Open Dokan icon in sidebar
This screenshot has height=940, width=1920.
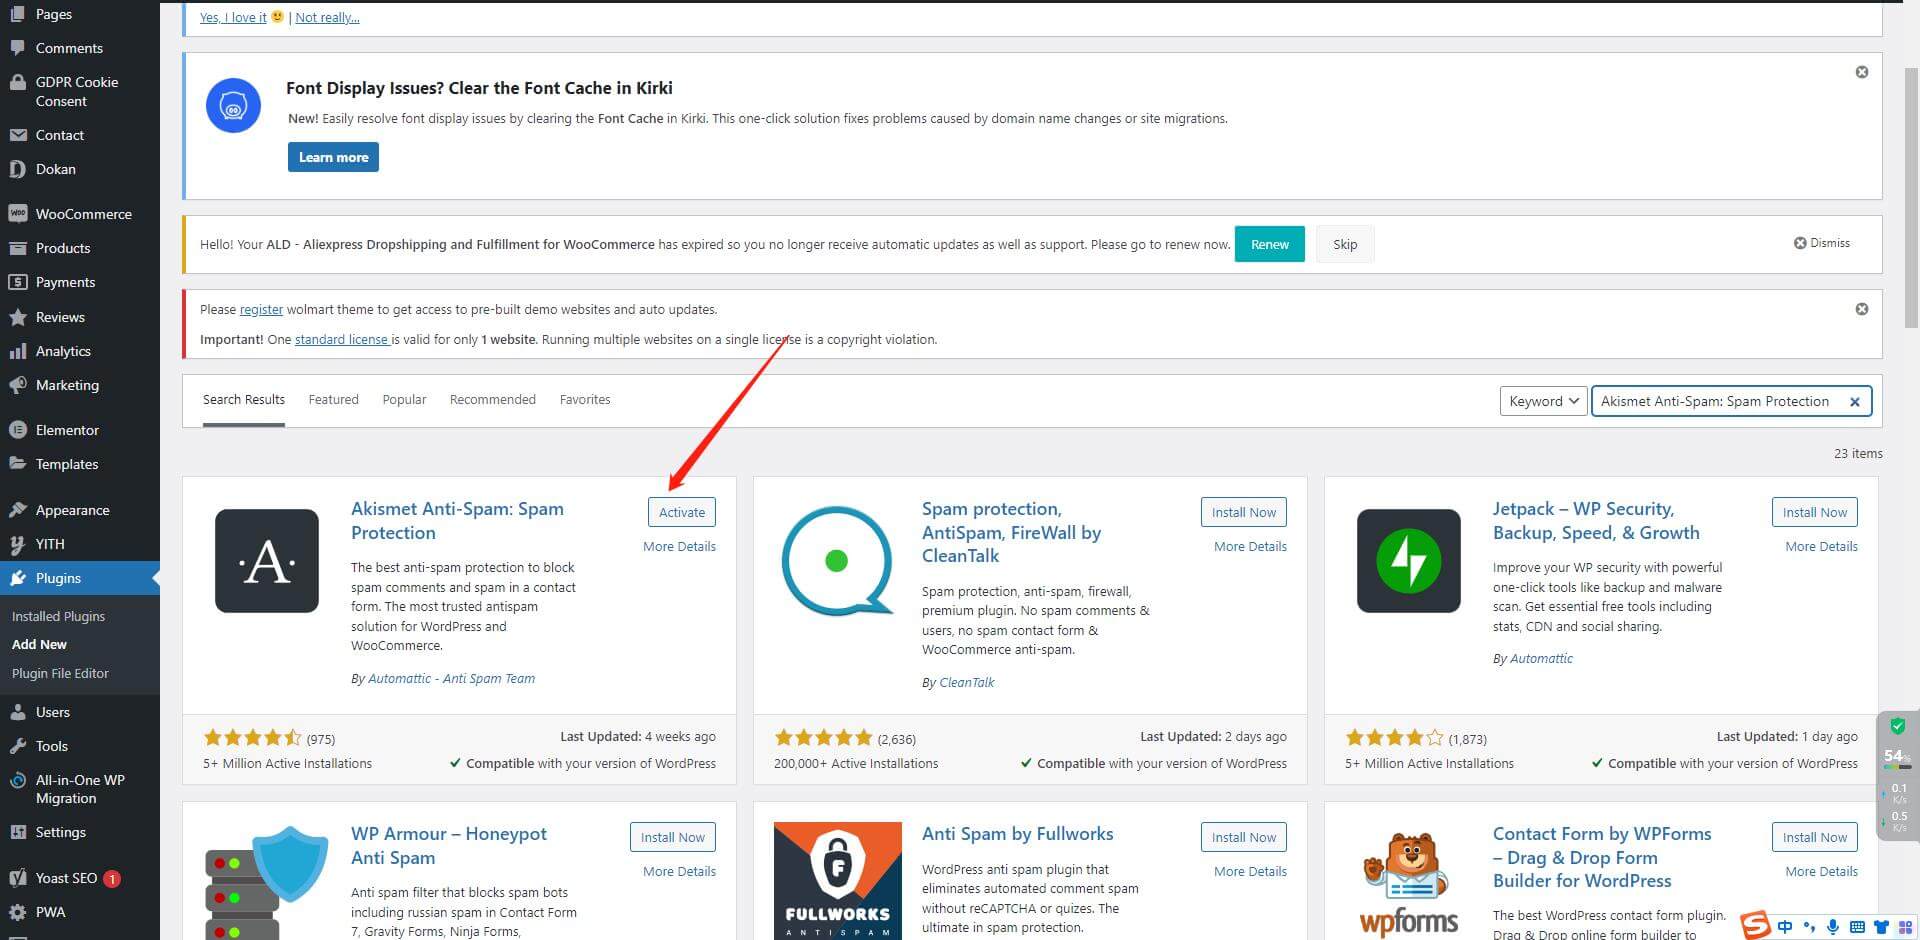[x=17, y=169]
